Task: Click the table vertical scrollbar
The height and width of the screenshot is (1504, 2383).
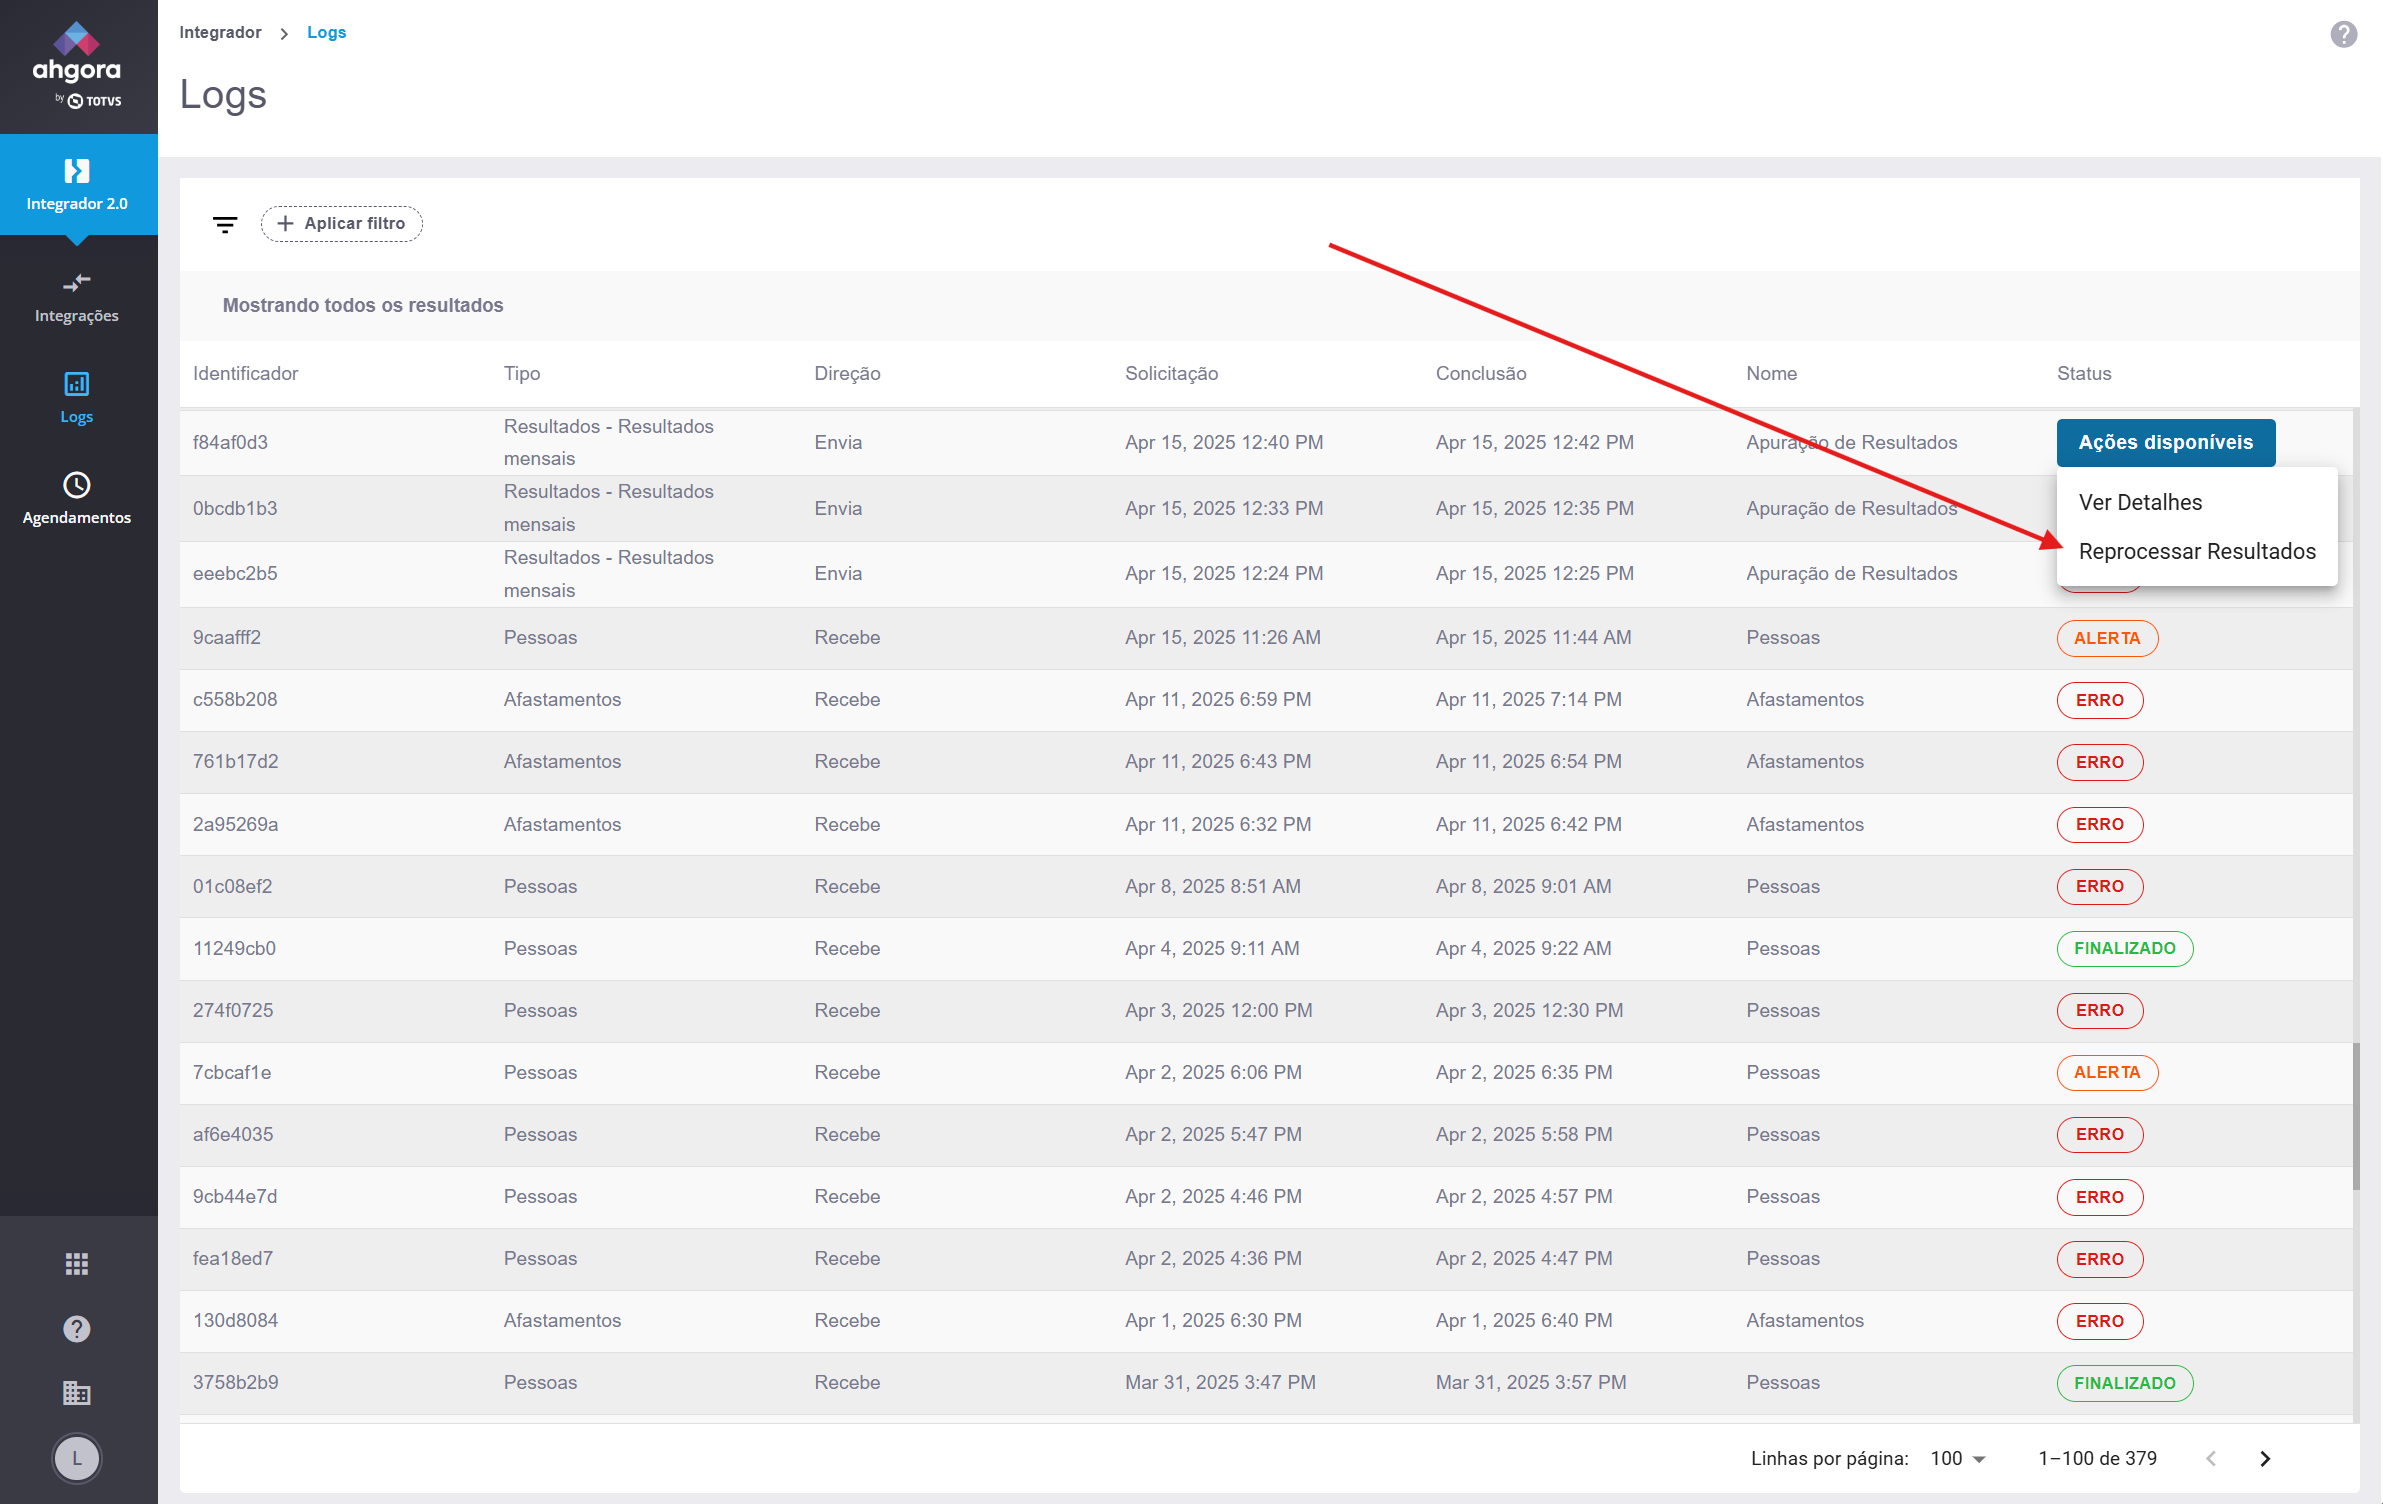Action: [2356, 1115]
